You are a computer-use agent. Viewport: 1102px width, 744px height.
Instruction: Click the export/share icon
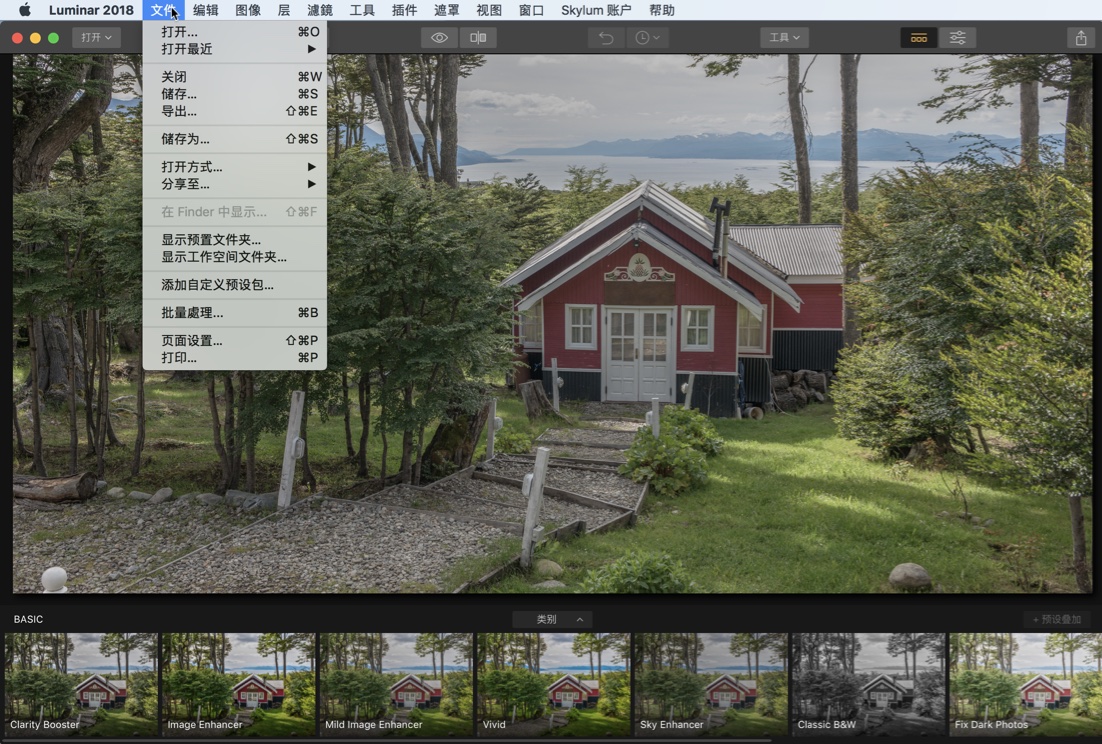coord(1082,37)
